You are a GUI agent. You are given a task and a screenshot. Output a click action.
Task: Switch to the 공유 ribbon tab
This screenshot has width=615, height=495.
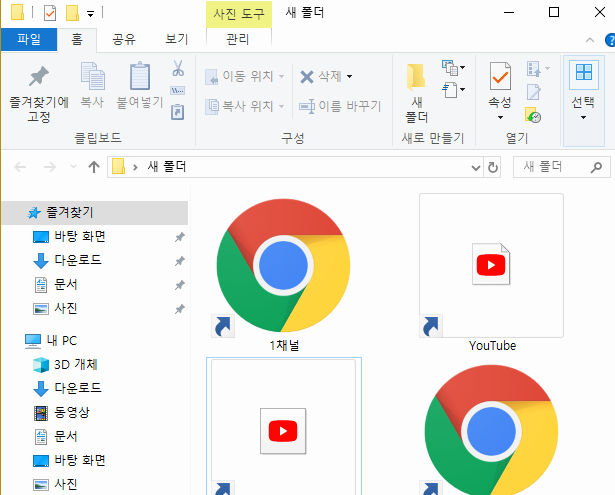tap(124, 40)
